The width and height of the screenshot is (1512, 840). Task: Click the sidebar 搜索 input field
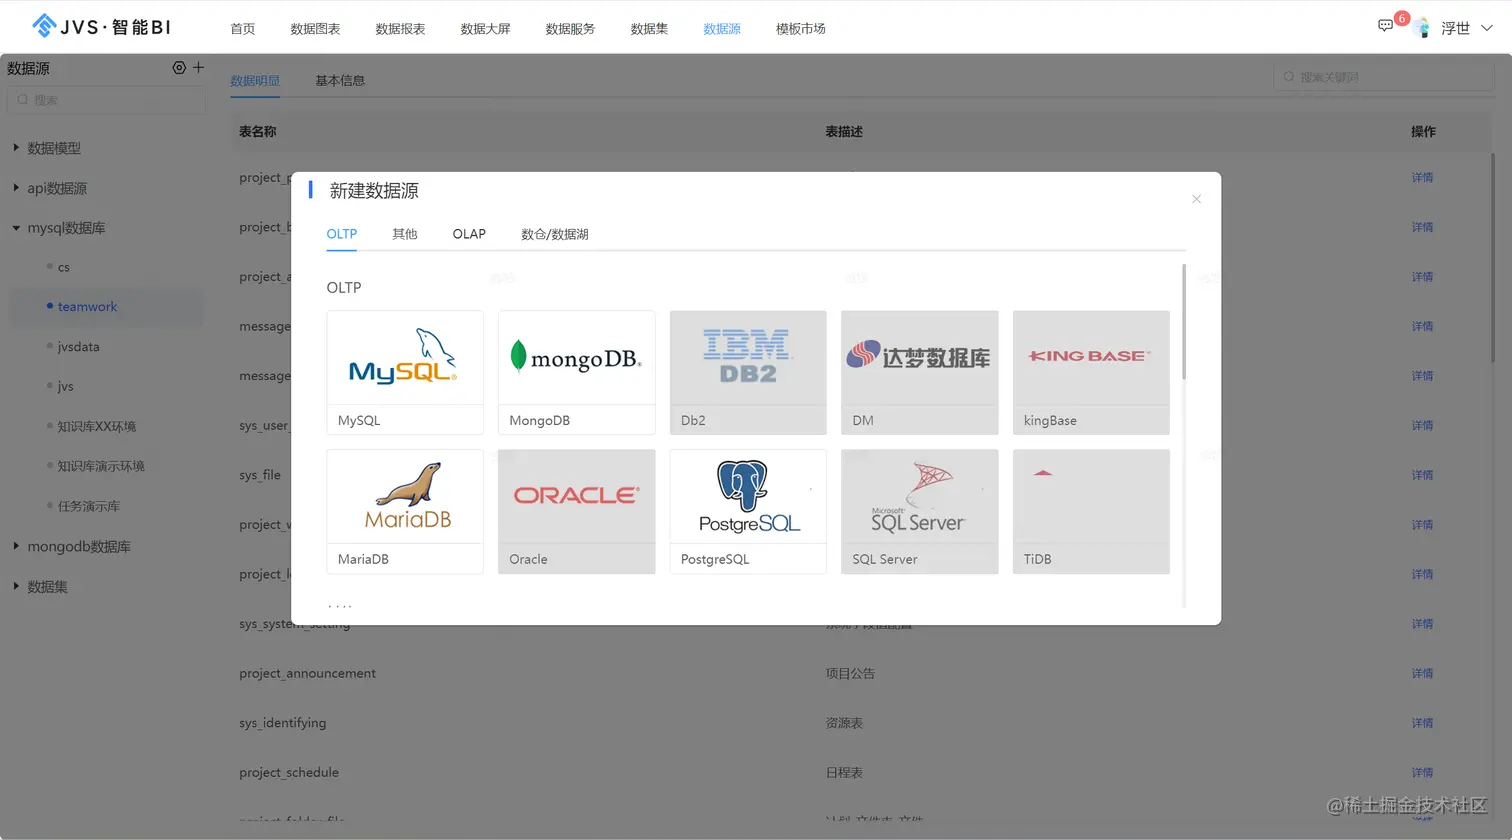tap(106, 100)
